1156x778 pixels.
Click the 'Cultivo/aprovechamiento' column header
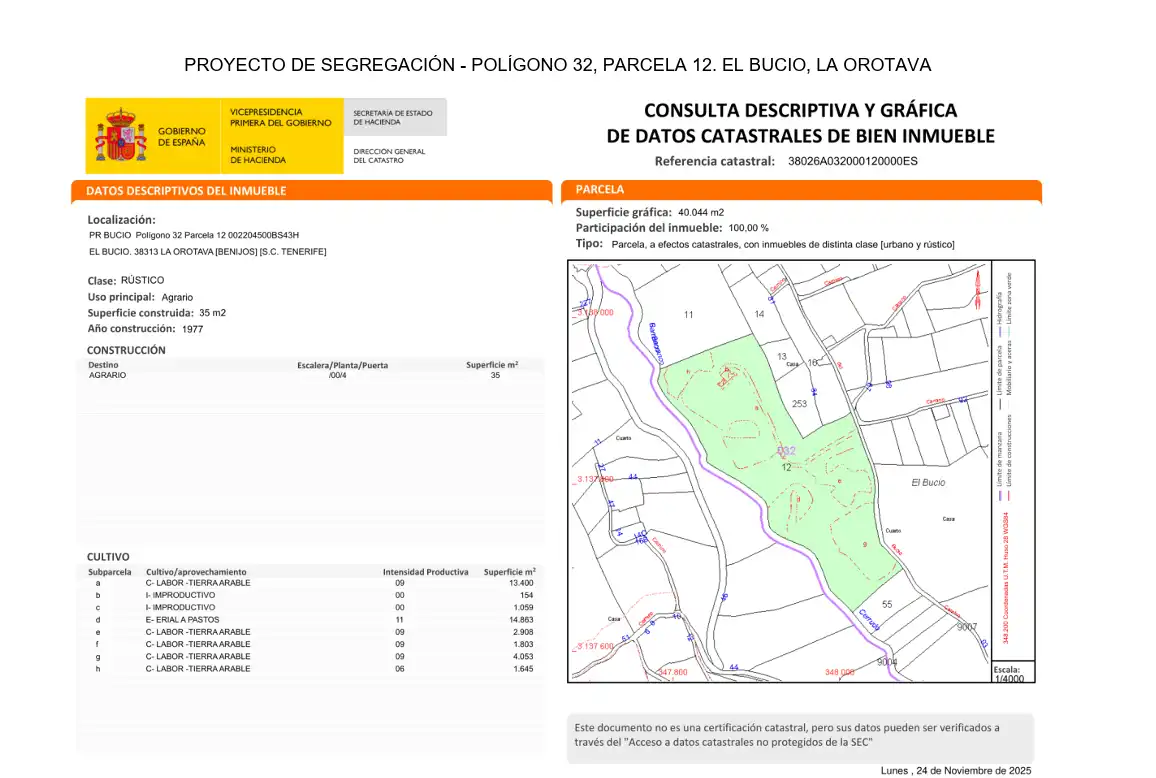coord(196,572)
